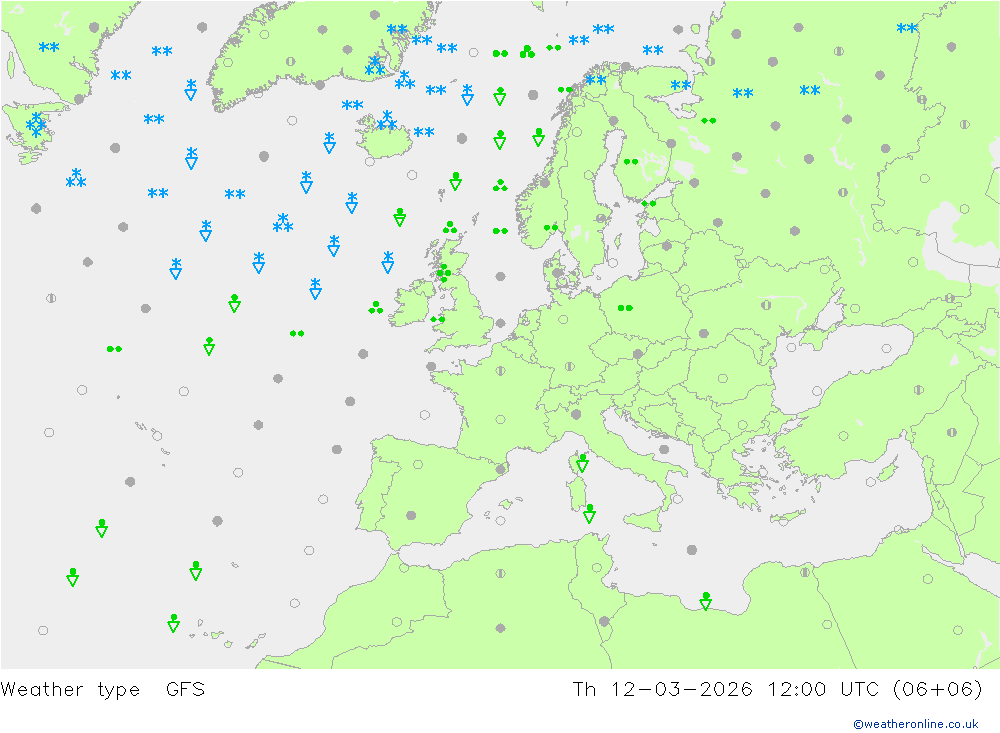1000x733 pixels.
Task: Click the grey cloud dot over central Spain
Action: point(411,515)
